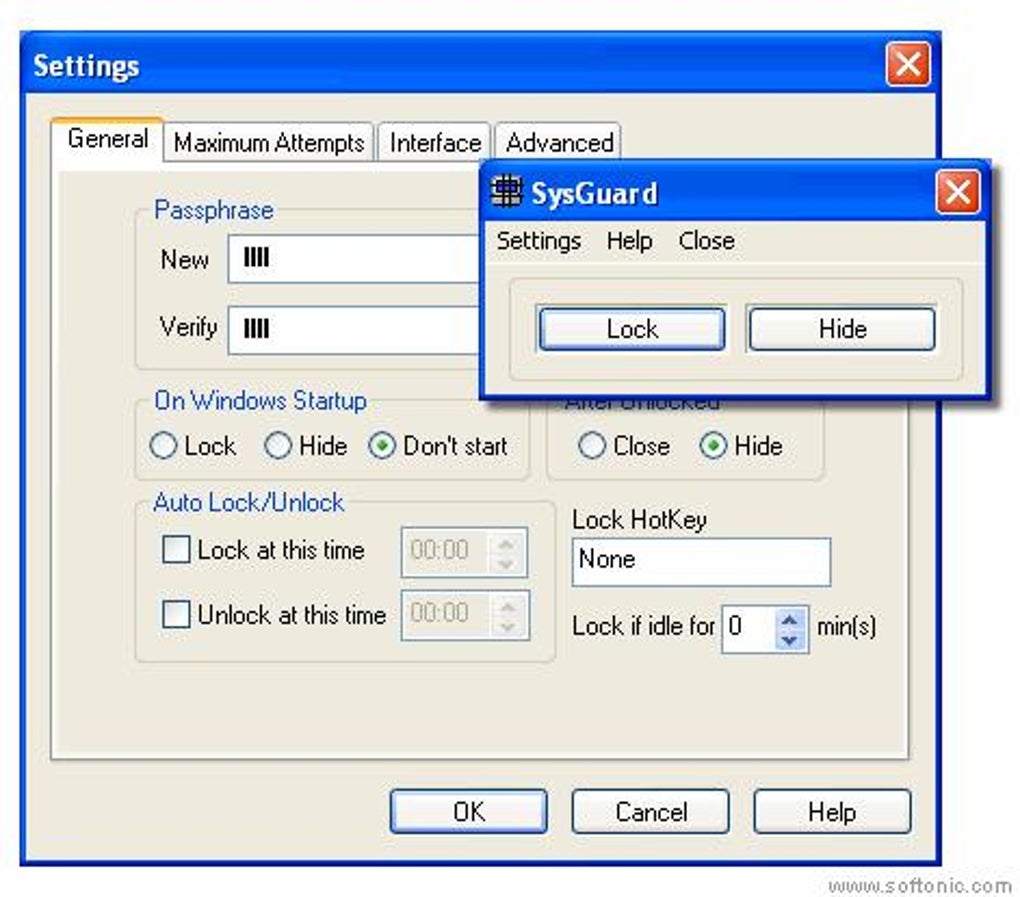Click the Help button at the bottom
The height and width of the screenshot is (897, 1020).
click(832, 811)
